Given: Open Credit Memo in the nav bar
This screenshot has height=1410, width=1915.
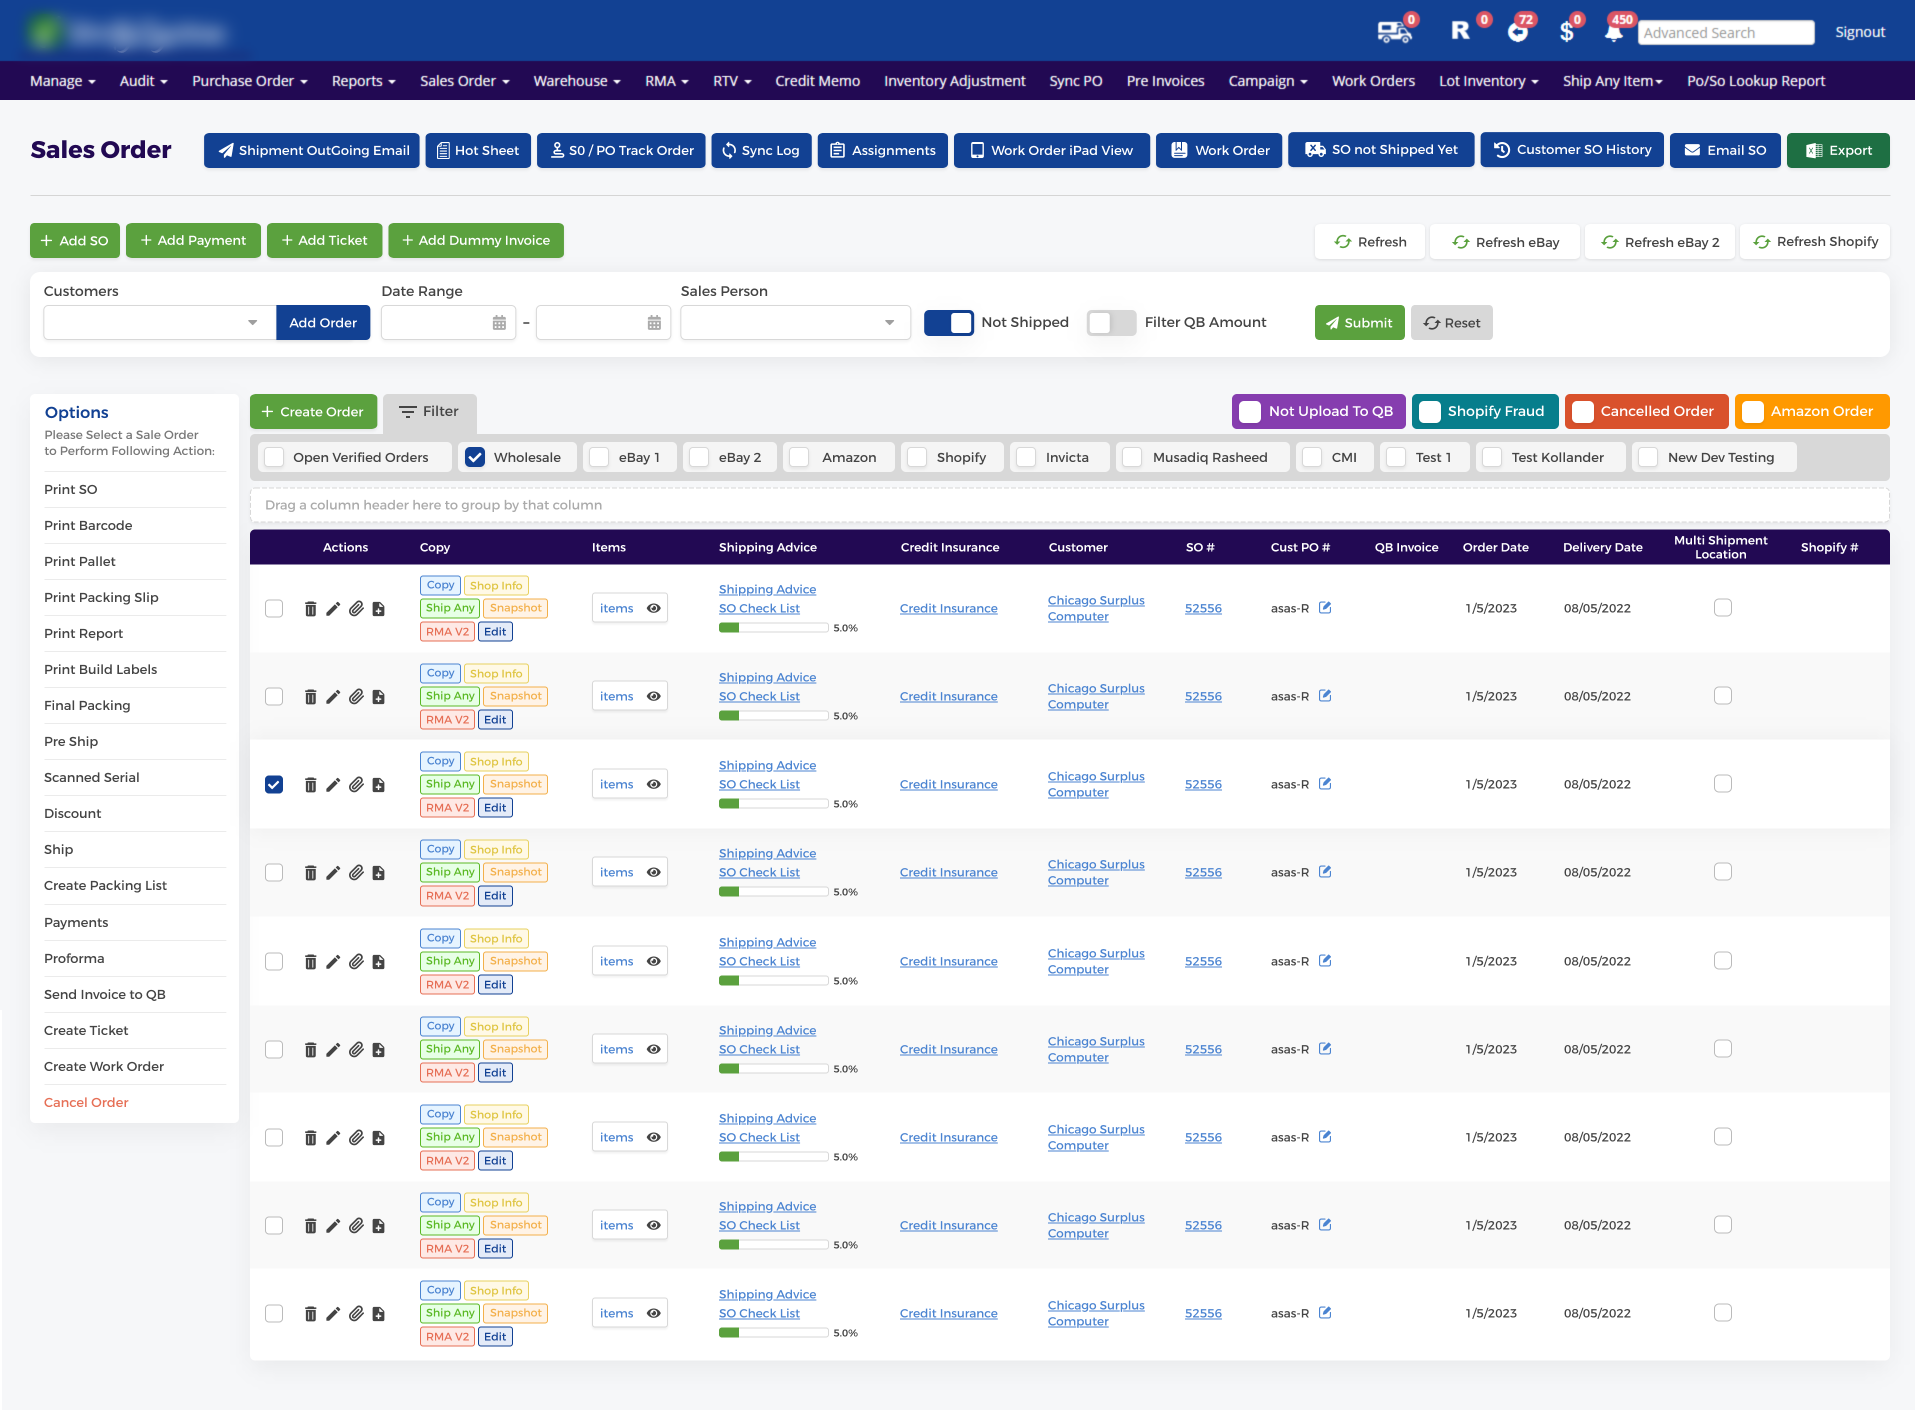Looking at the screenshot, I should (x=817, y=81).
